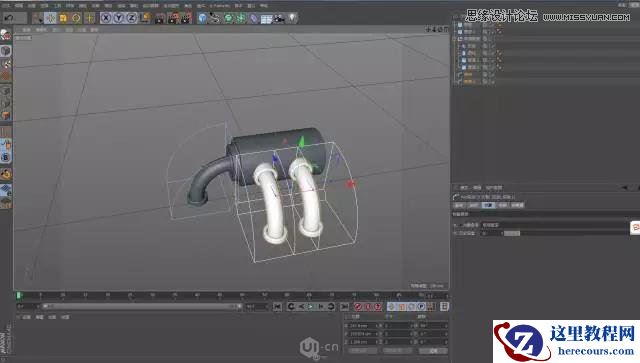Screen dimensions: 640x363
Task: Click the position Y coordinate field
Action: [x=362, y=334]
